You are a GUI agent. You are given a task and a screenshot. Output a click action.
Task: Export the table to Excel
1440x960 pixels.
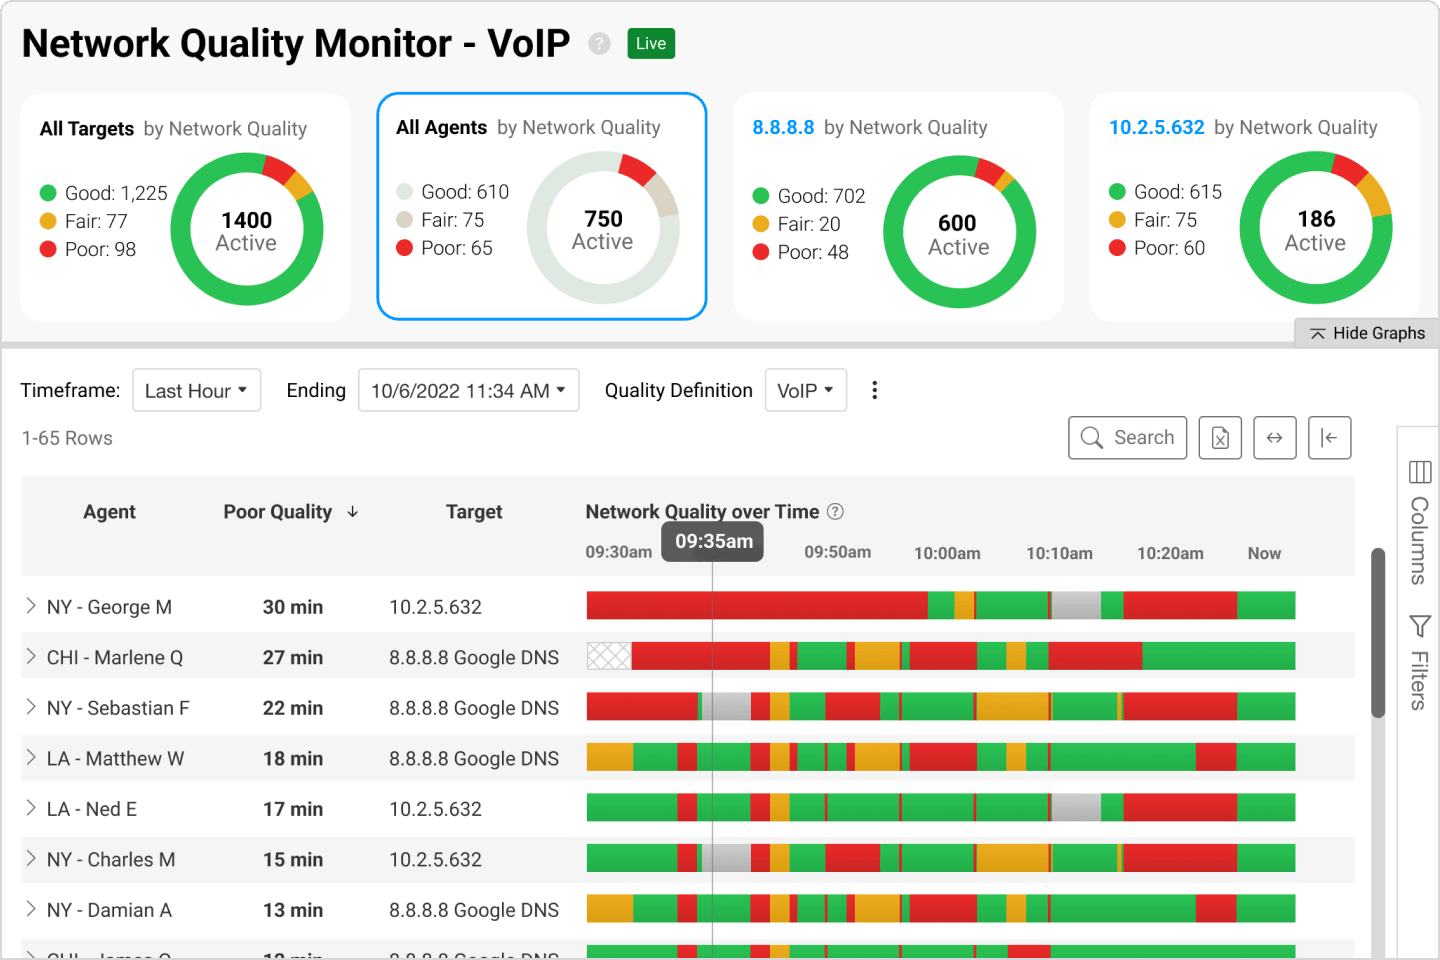pos(1219,437)
